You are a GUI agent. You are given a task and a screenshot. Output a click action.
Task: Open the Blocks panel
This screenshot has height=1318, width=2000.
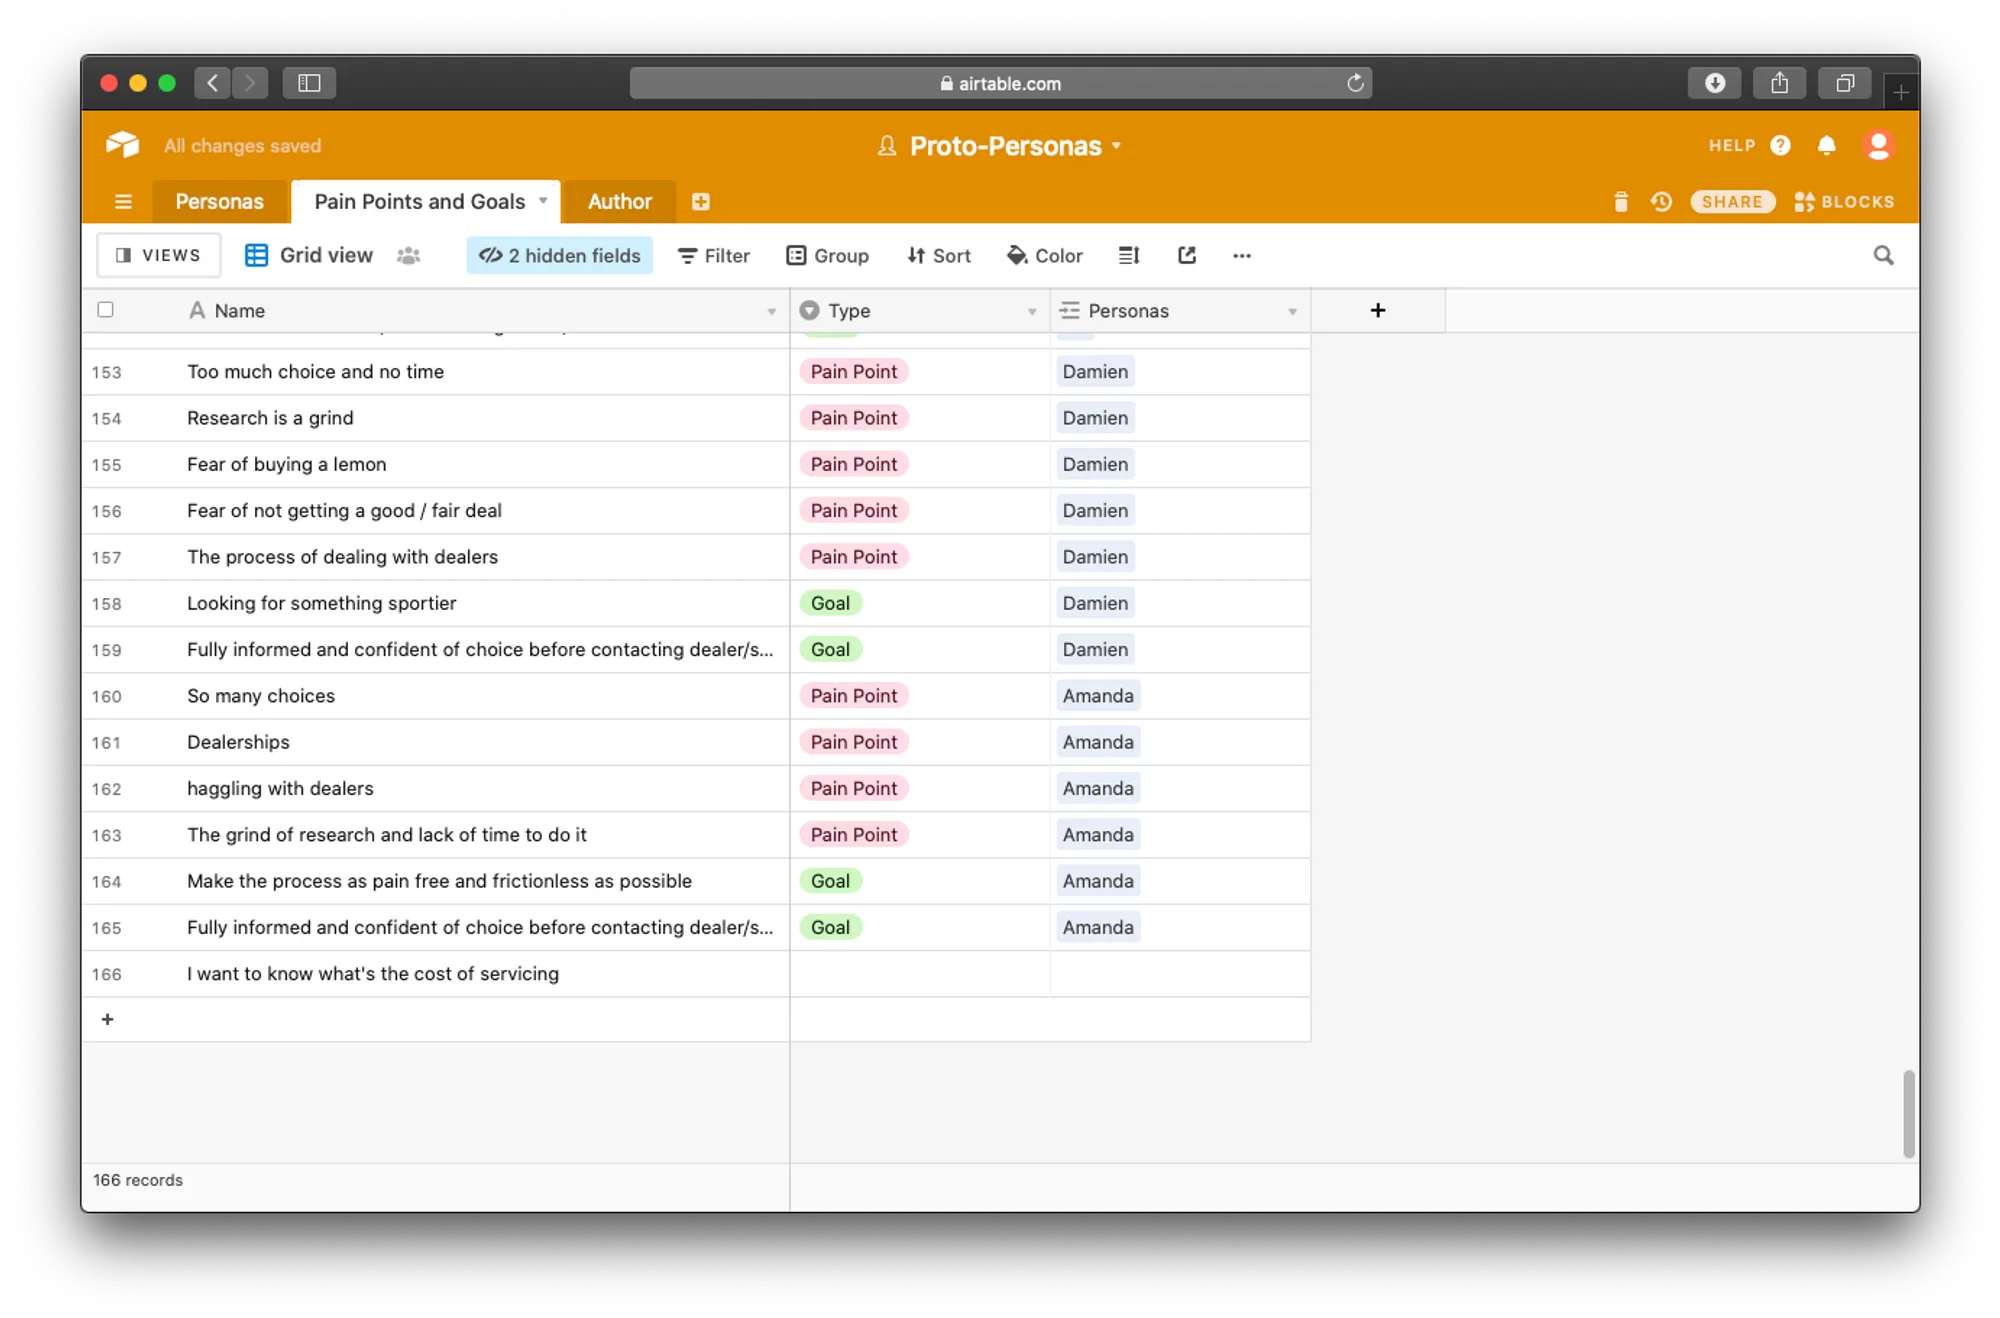pos(1844,202)
